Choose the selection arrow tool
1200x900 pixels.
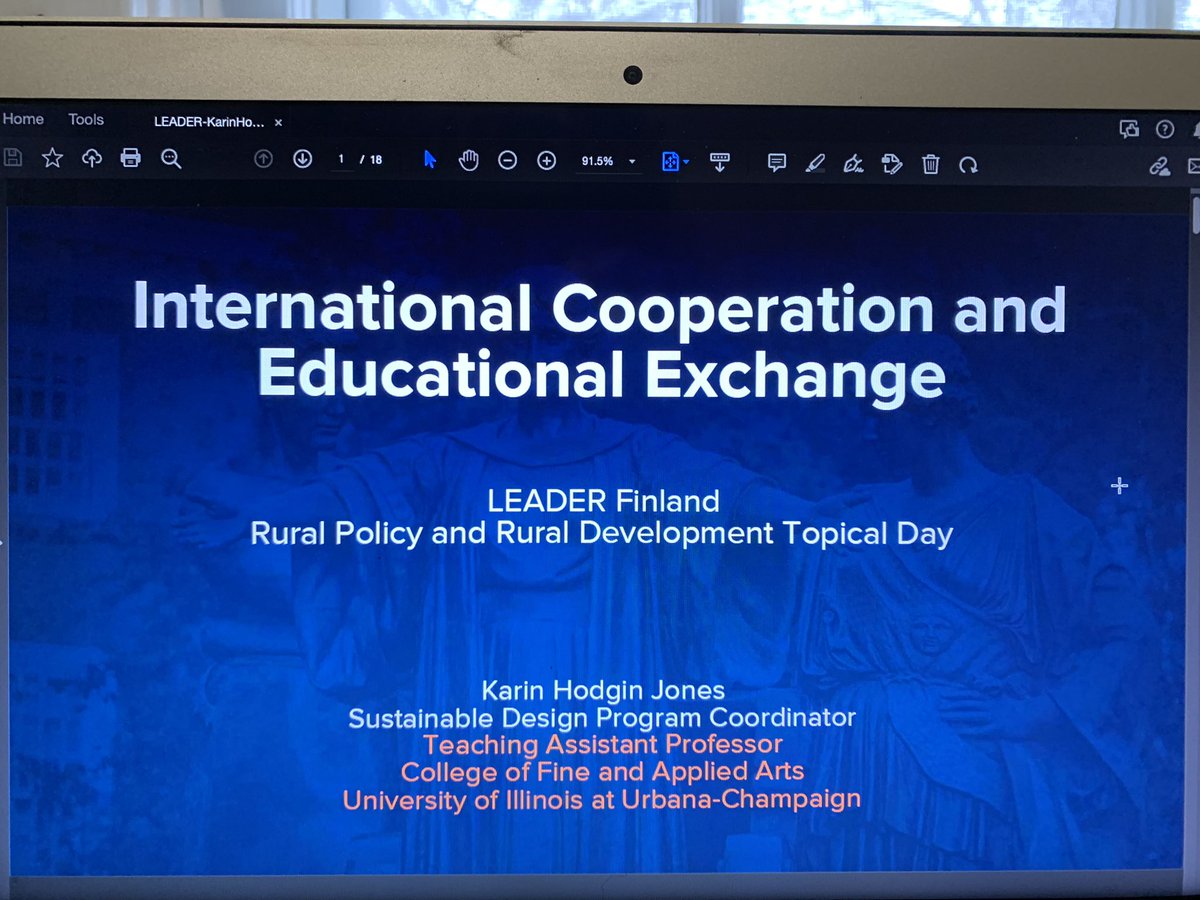(430, 159)
